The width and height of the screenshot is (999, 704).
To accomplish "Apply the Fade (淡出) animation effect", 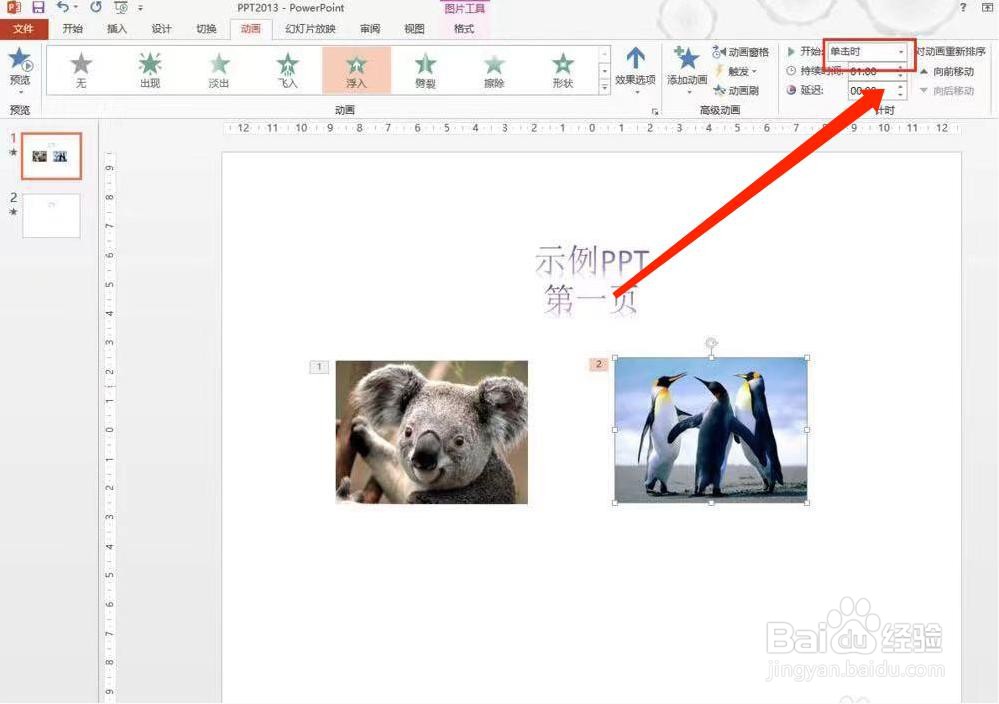I will [x=219, y=70].
